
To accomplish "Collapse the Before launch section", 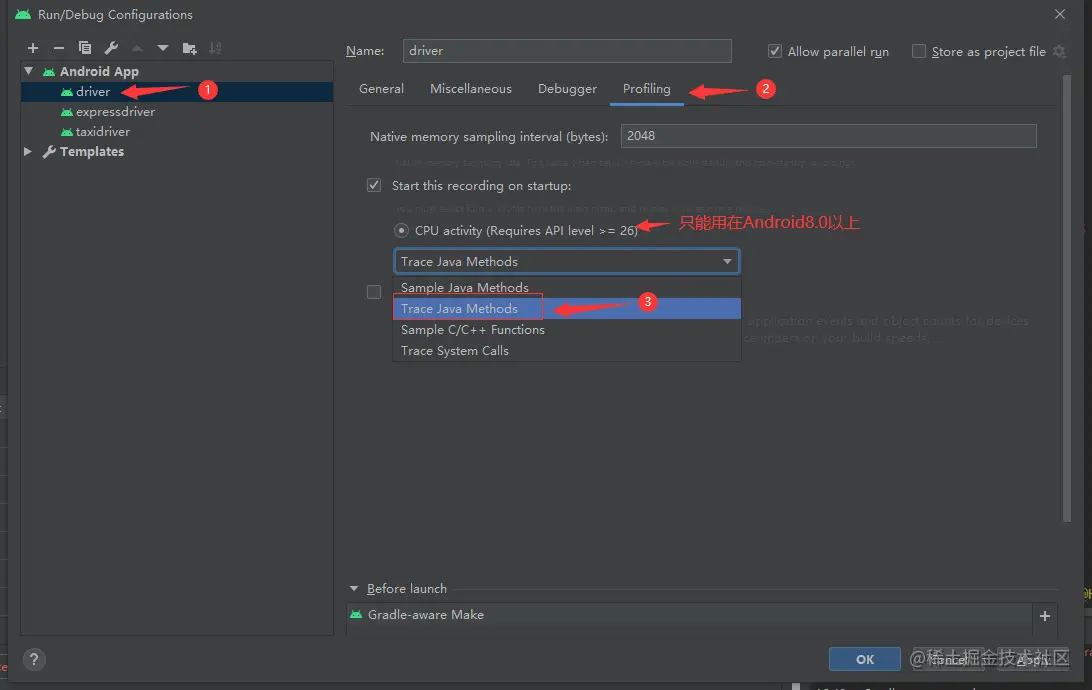I will click(x=354, y=589).
